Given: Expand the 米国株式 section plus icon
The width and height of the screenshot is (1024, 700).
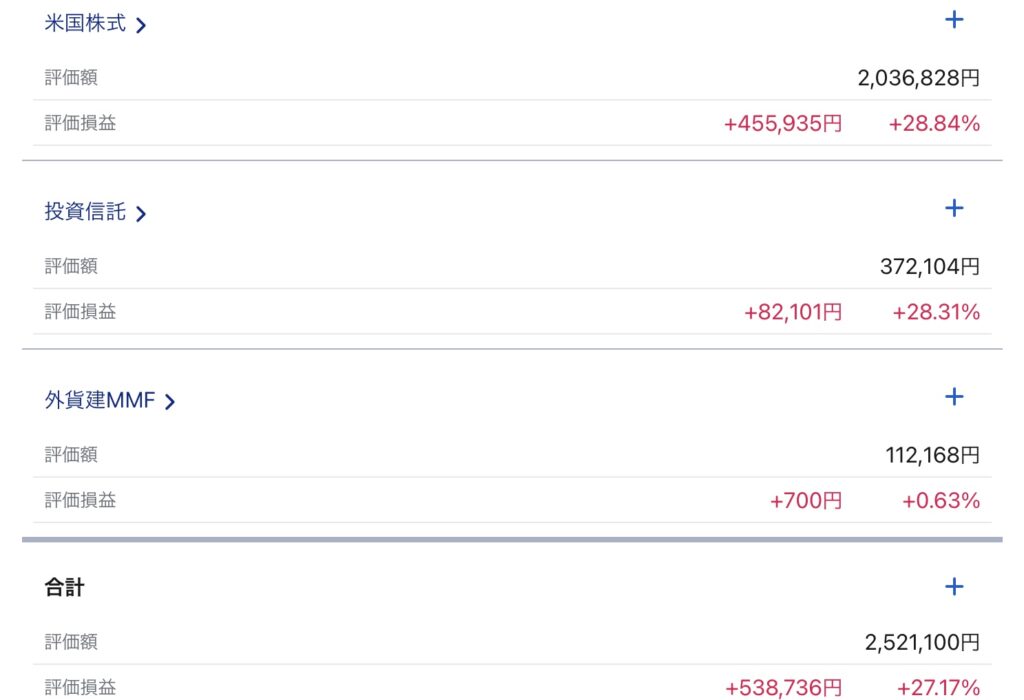Looking at the screenshot, I should point(954,19).
